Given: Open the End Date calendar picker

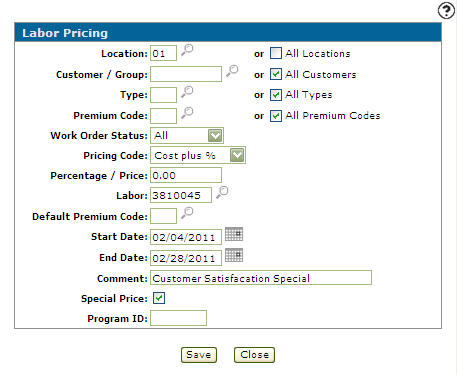Looking at the screenshot, I should pyautogui.click(x=234, y=255).
